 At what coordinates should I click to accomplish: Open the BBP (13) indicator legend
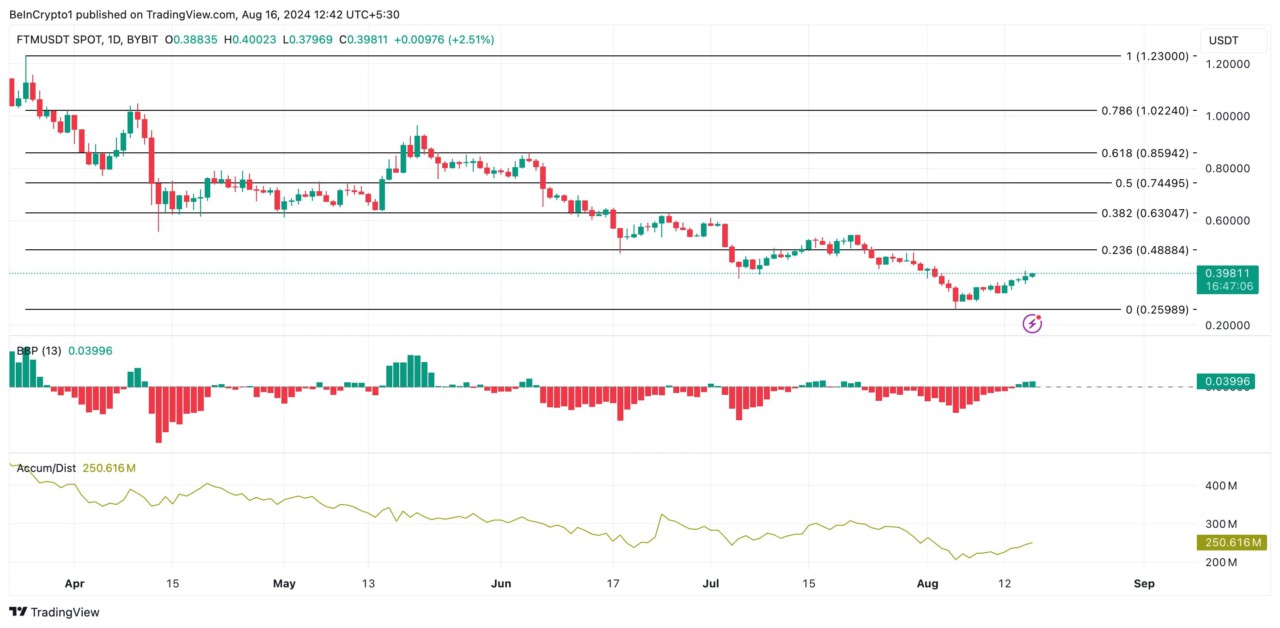39,351
